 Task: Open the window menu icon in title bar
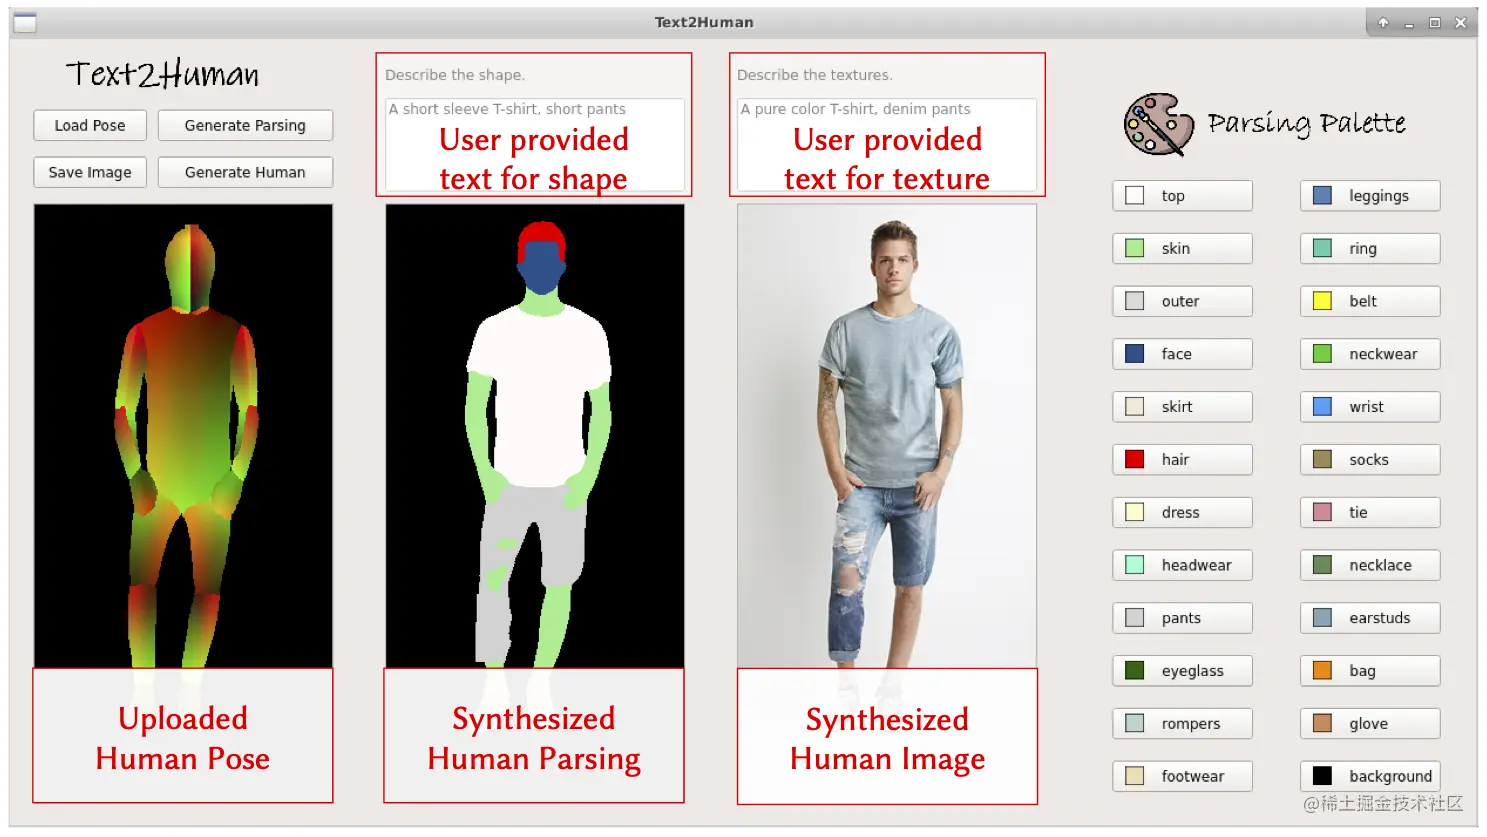(x=25, y=22)
